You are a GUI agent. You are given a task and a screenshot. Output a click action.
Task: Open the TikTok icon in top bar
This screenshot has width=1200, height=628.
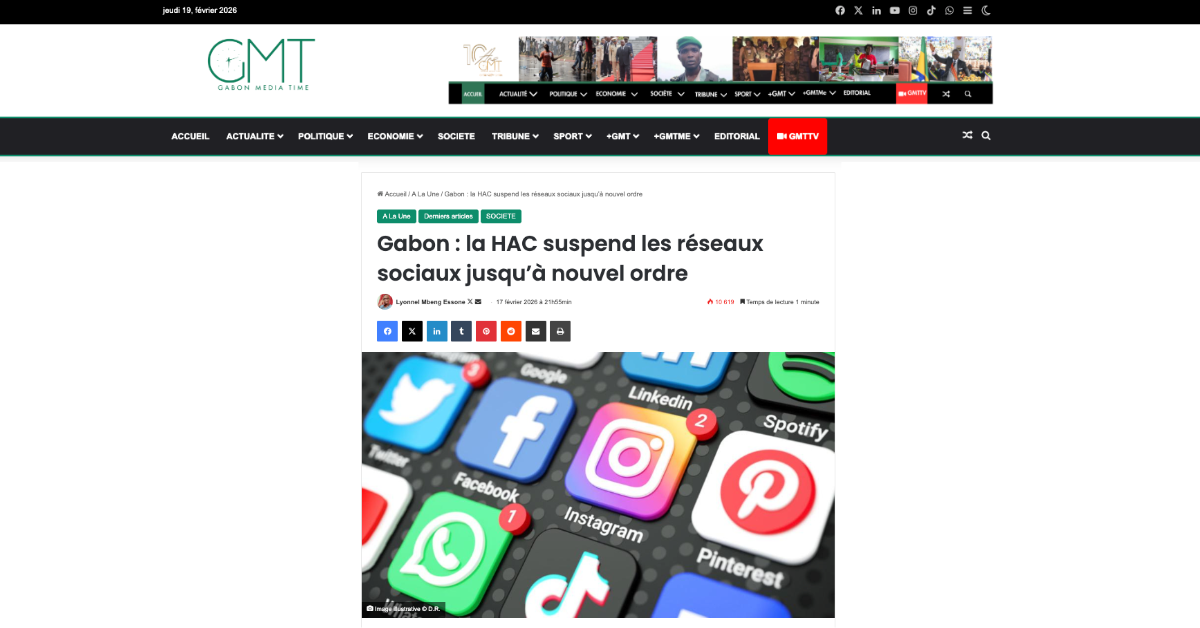tap(931, 10)
